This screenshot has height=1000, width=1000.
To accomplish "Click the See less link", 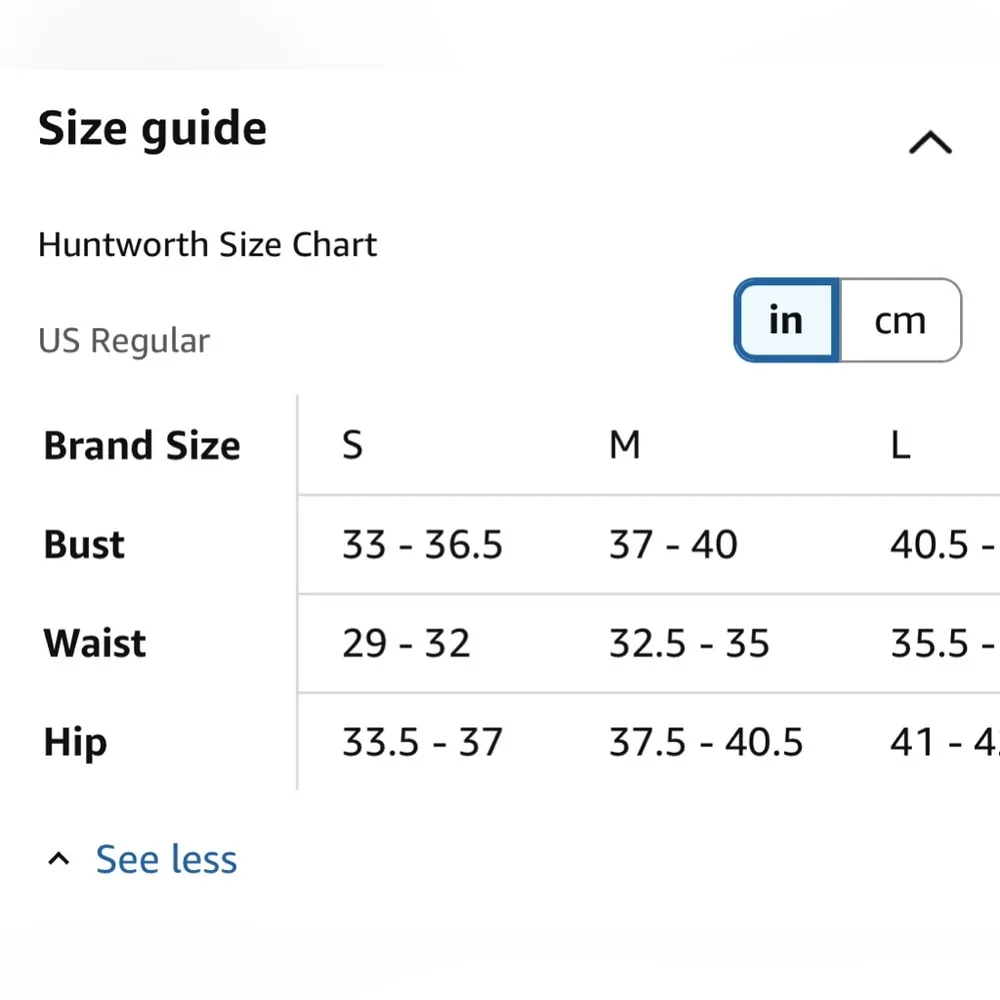I will (166, 859).
